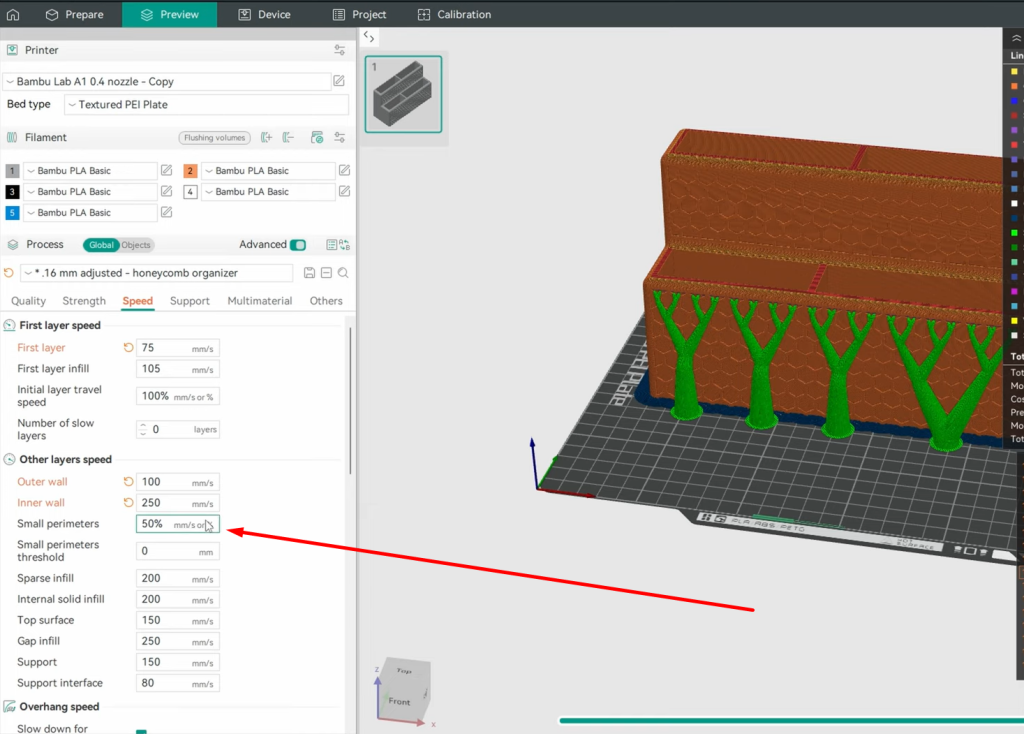This screenshot has height=734, width=1024.
Task: Reset Outer wall speed to default
Action: click(128, 482)
